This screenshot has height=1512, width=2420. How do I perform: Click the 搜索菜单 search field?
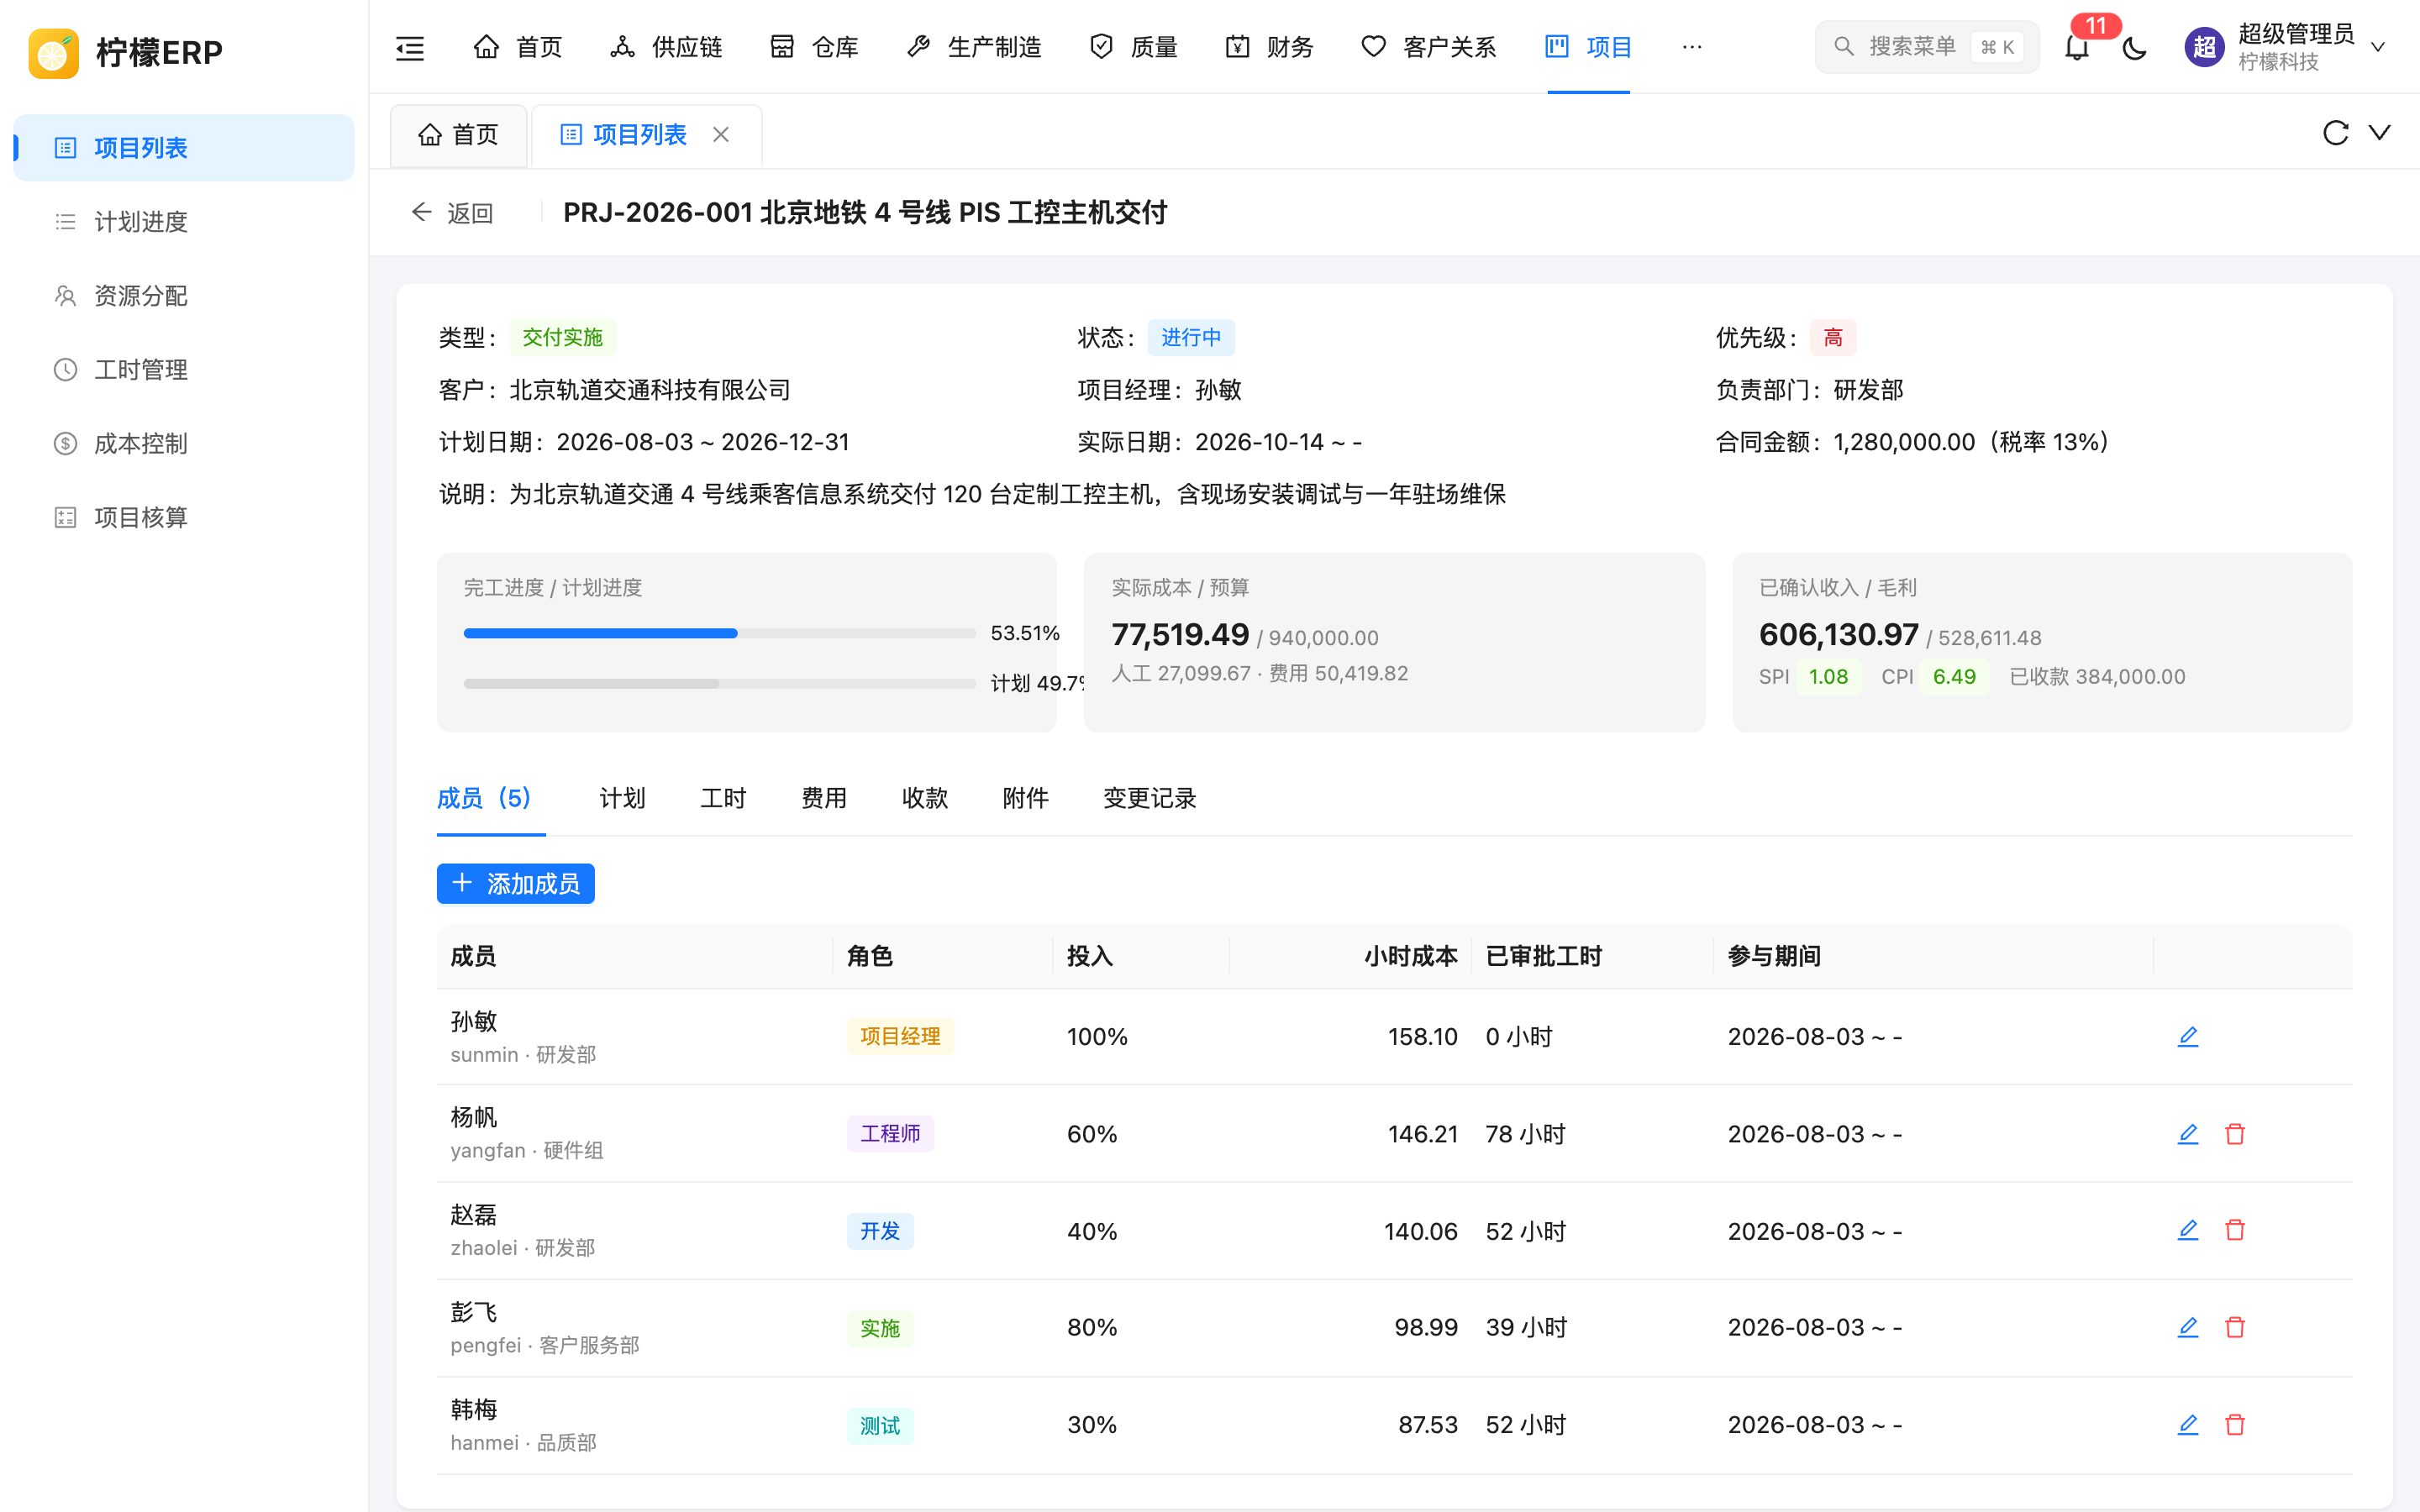tap(1926, 47)
